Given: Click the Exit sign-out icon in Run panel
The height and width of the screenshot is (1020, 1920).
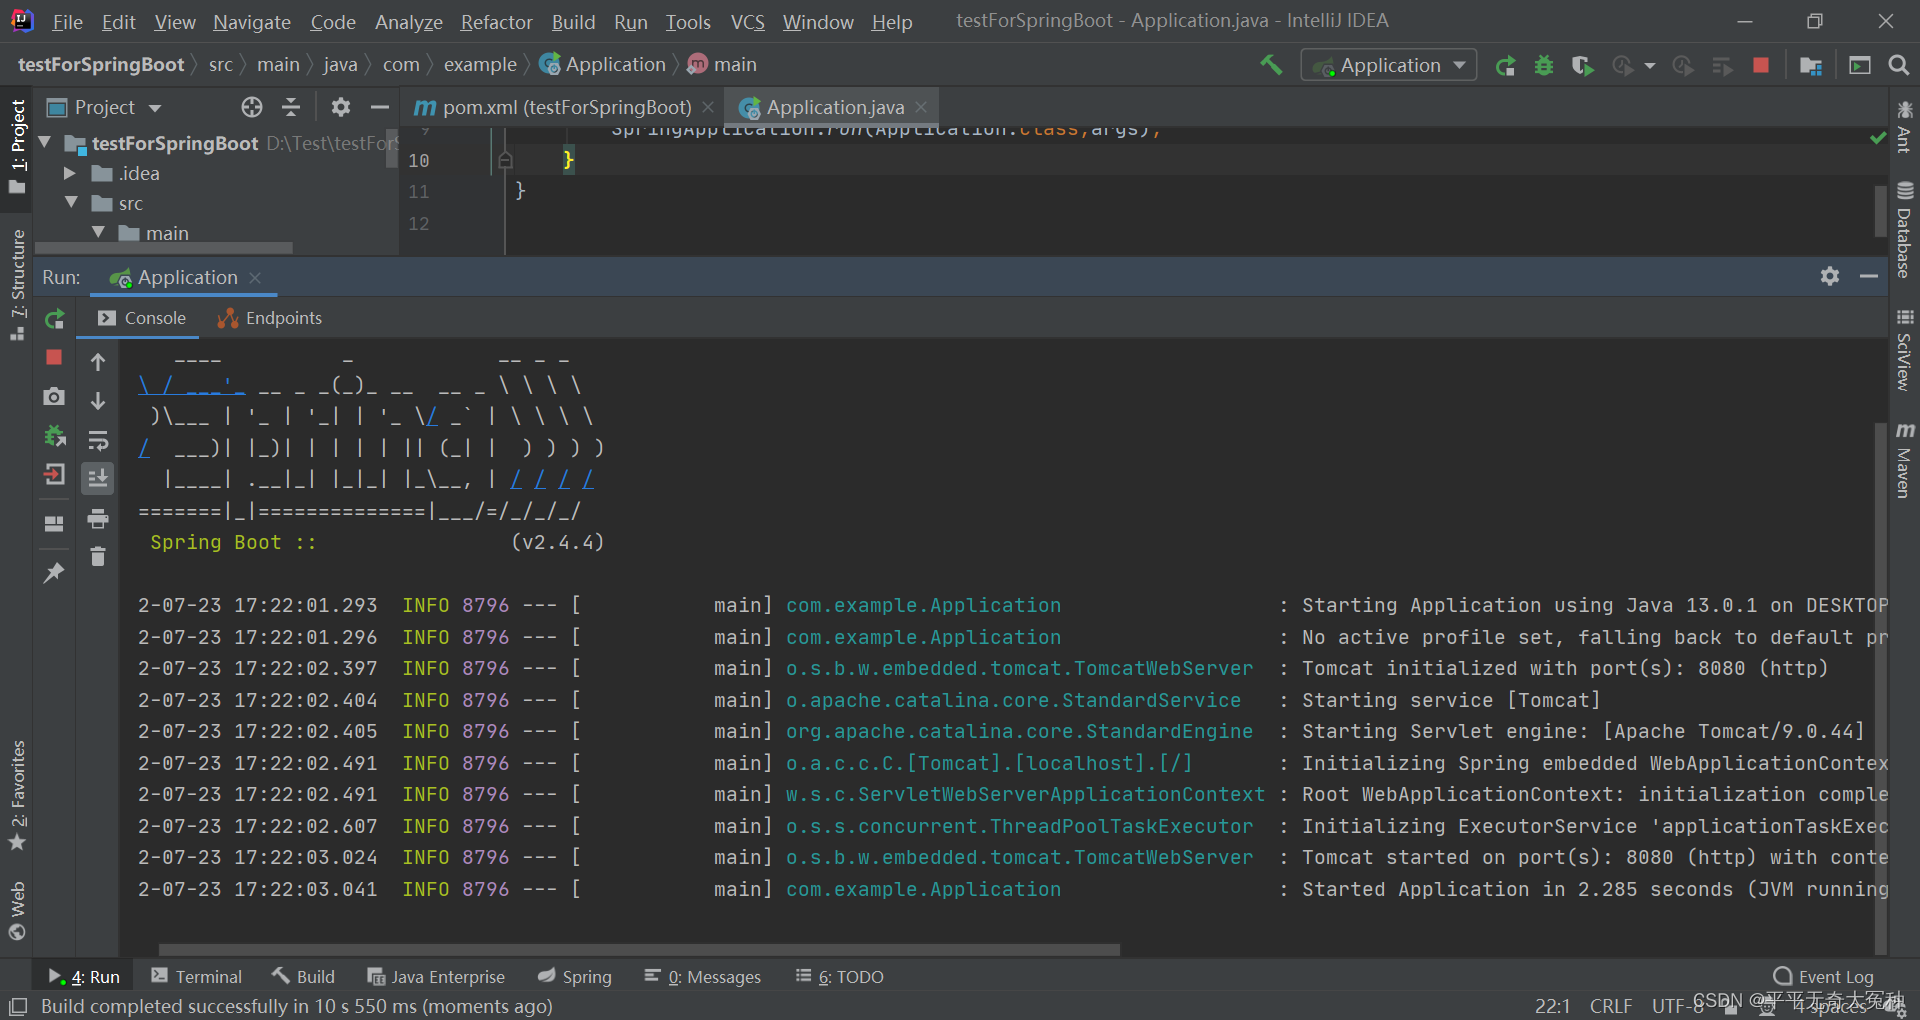Looking at the screenshot, I should [x=54, y=475].
